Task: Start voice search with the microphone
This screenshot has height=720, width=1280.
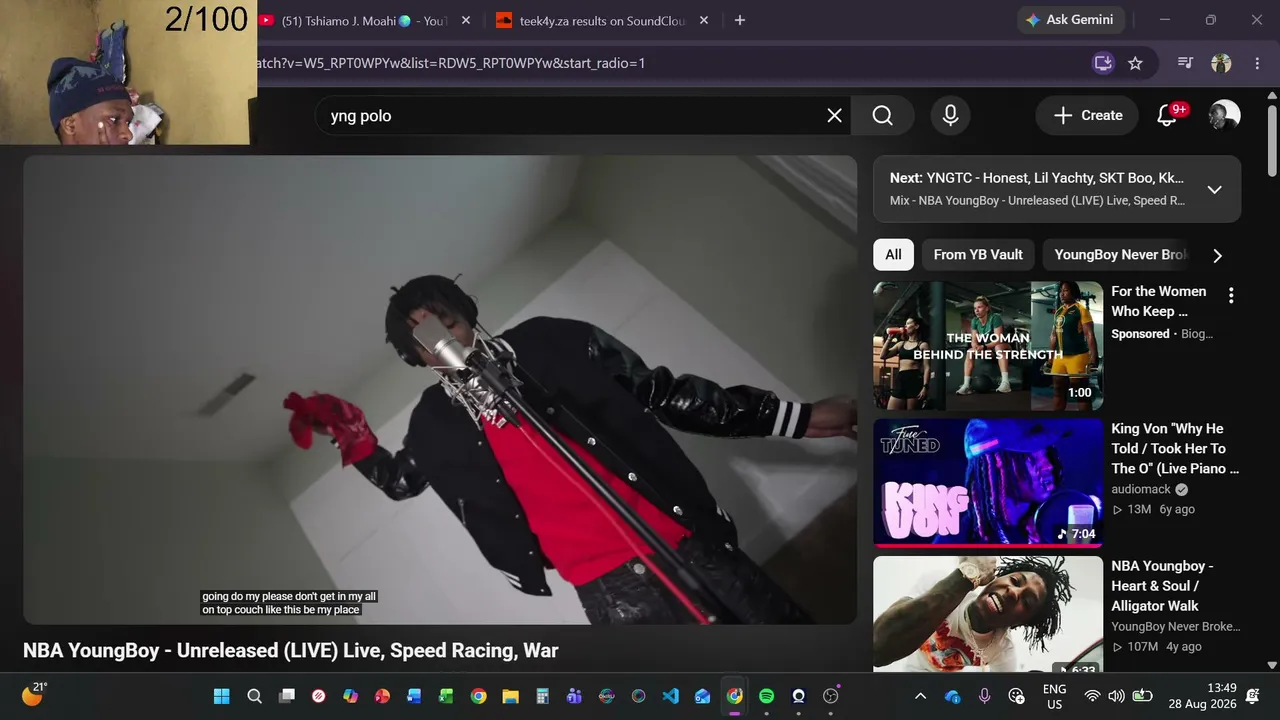Action: coord(951,116)
